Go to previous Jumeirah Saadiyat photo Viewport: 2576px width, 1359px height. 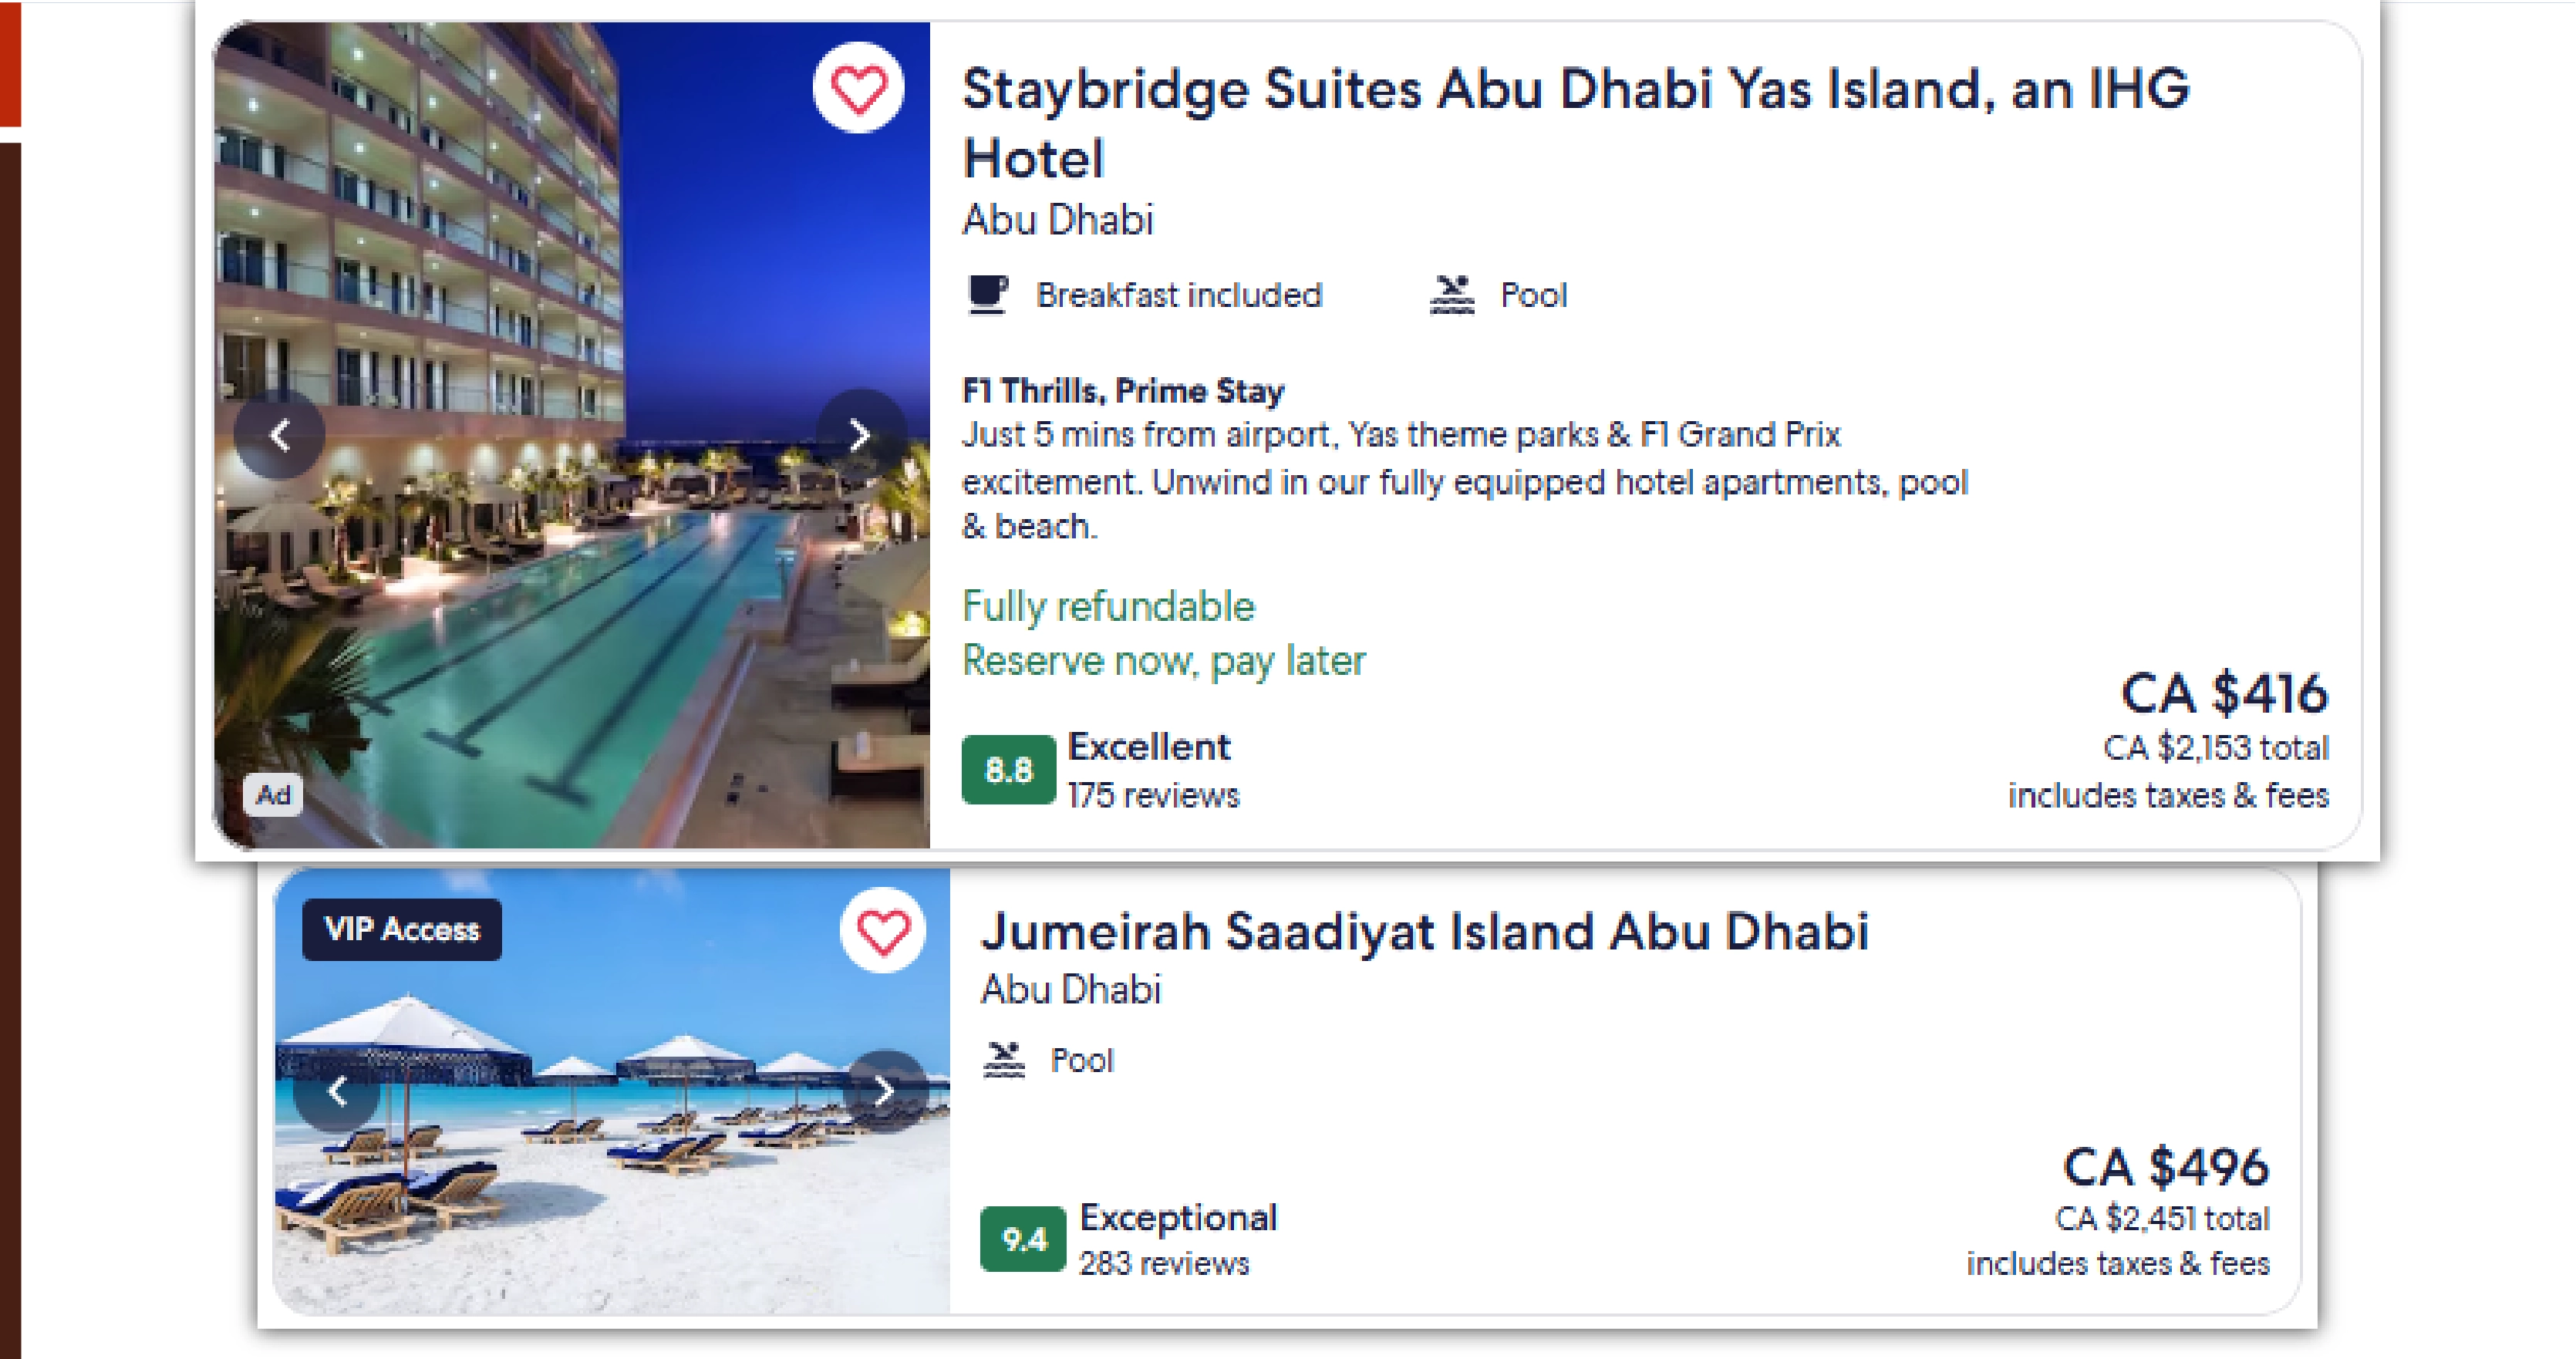pos(337,1090)
